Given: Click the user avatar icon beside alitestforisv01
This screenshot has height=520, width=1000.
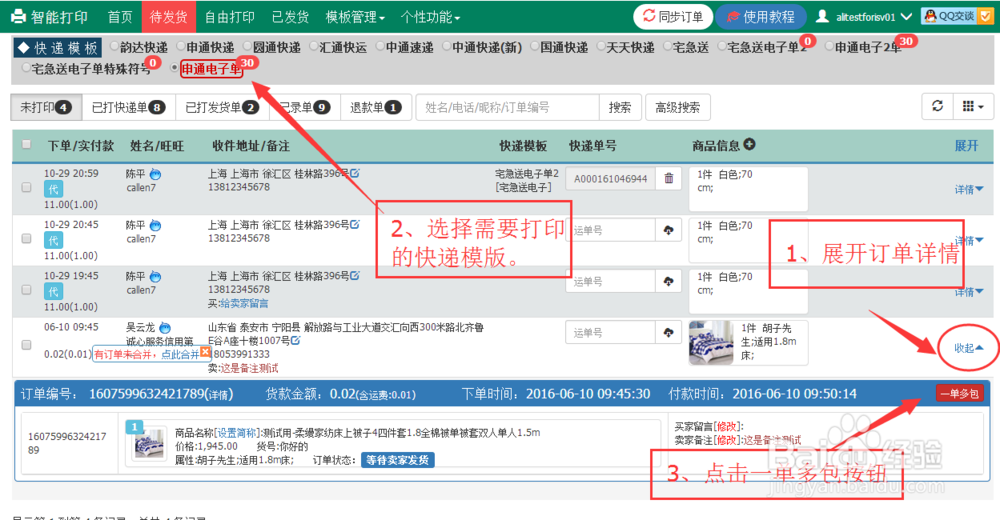Looking at the screenshot, I should pyautogui.click(x=822, y=16).
